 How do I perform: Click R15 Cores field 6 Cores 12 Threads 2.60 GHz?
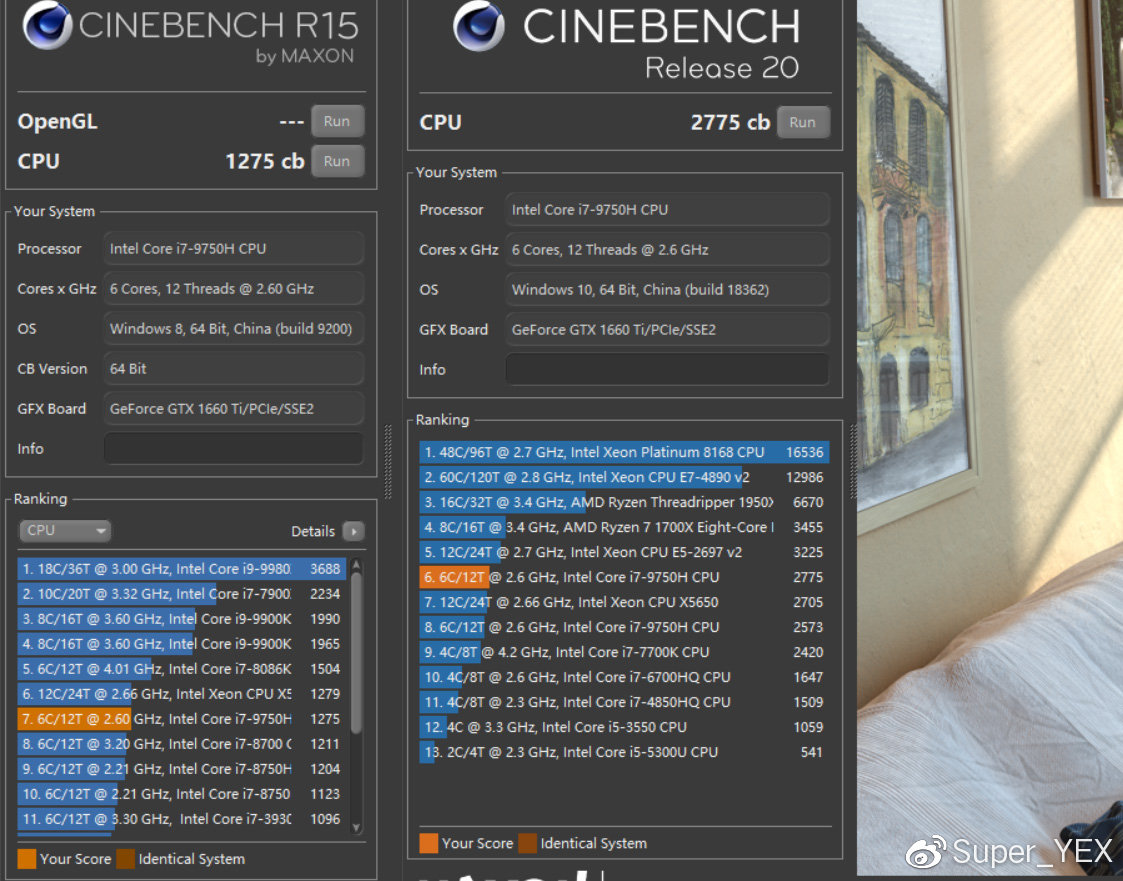pyautogui.click(x=233, y=289)
